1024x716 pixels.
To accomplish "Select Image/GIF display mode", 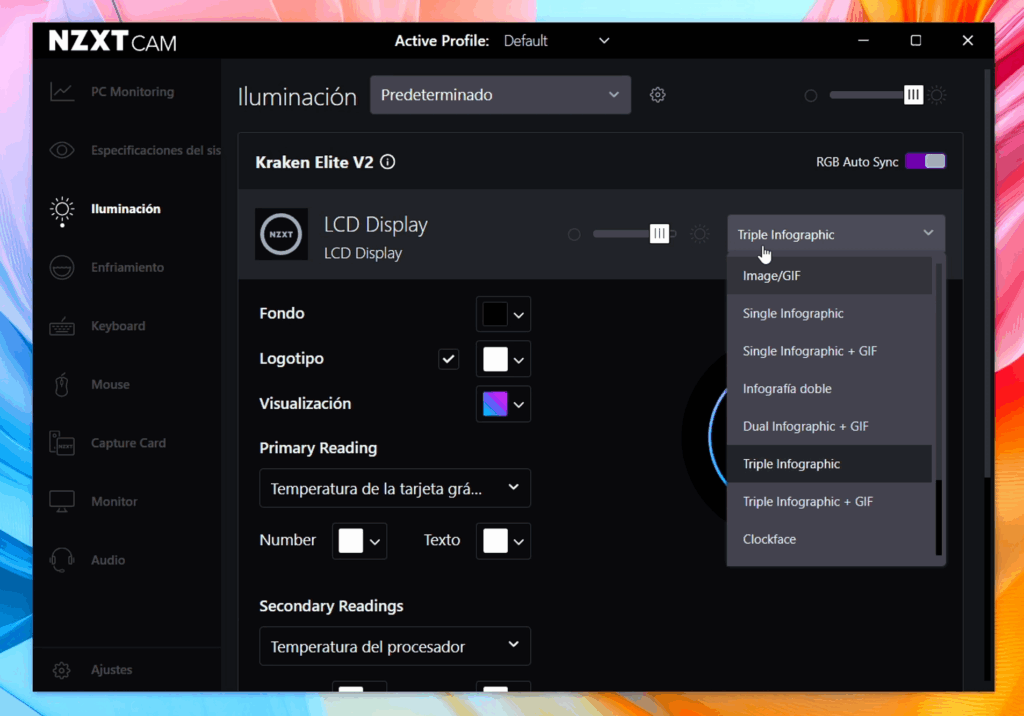I will [x=829, y=276].
